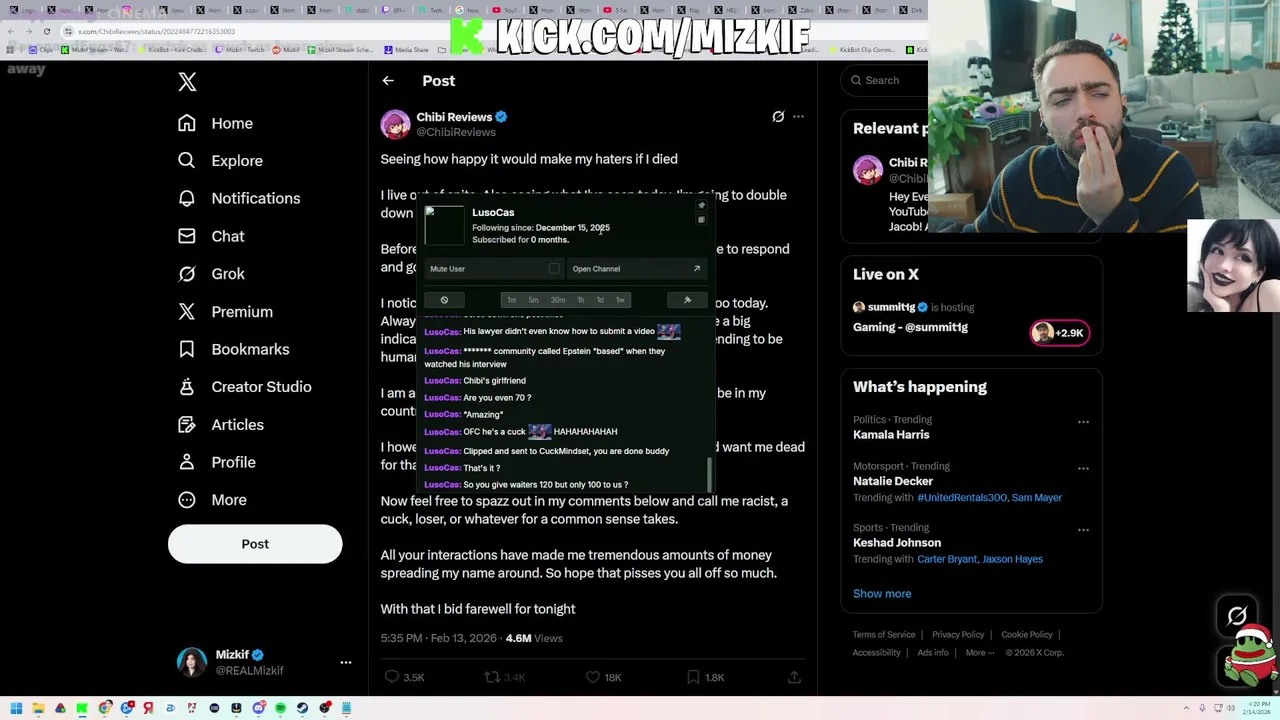Click icon below pin on user card
This screenshot has height=720, width=1280.
tap(701, 220)
